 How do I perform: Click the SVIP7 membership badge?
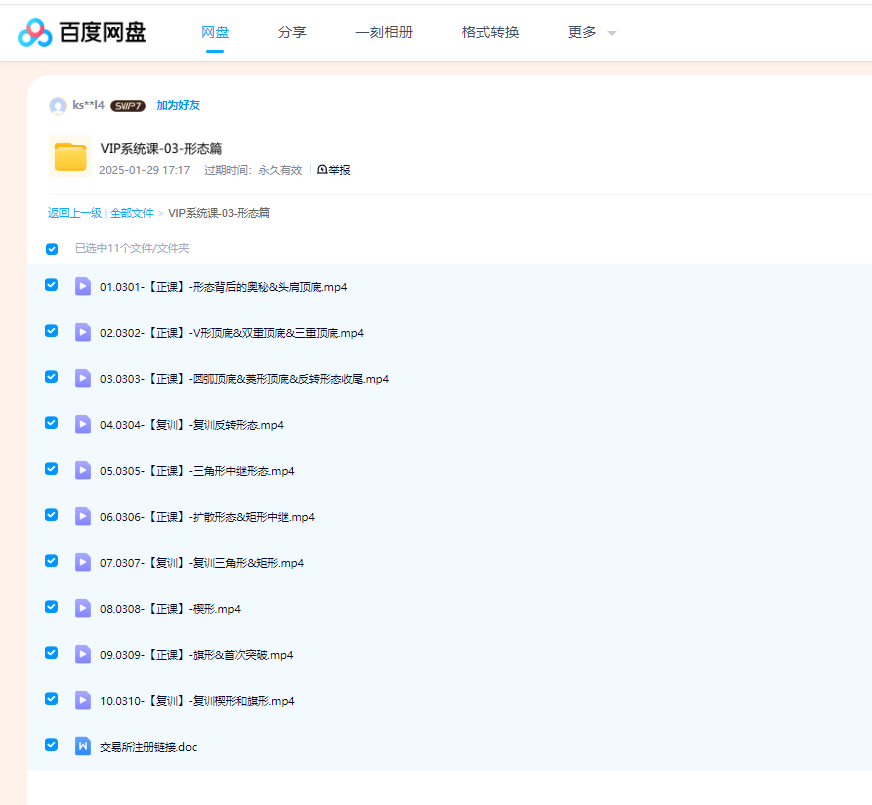pos(128,106)
